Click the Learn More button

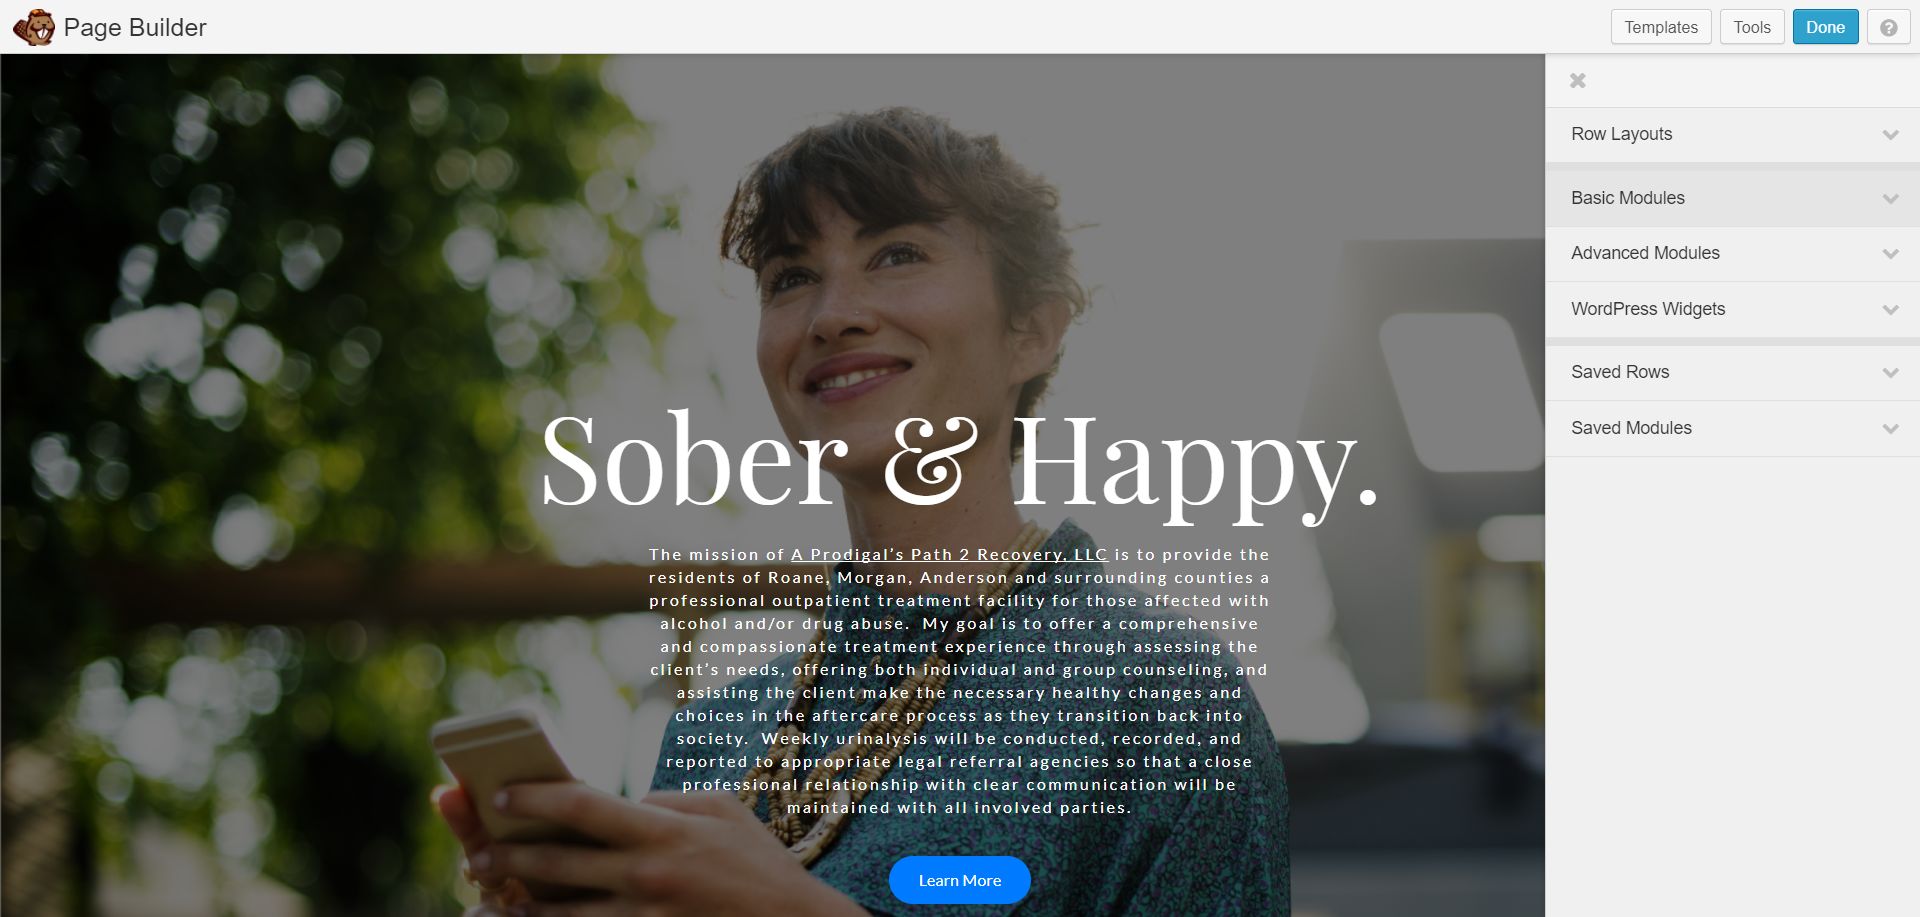(959, 880)
